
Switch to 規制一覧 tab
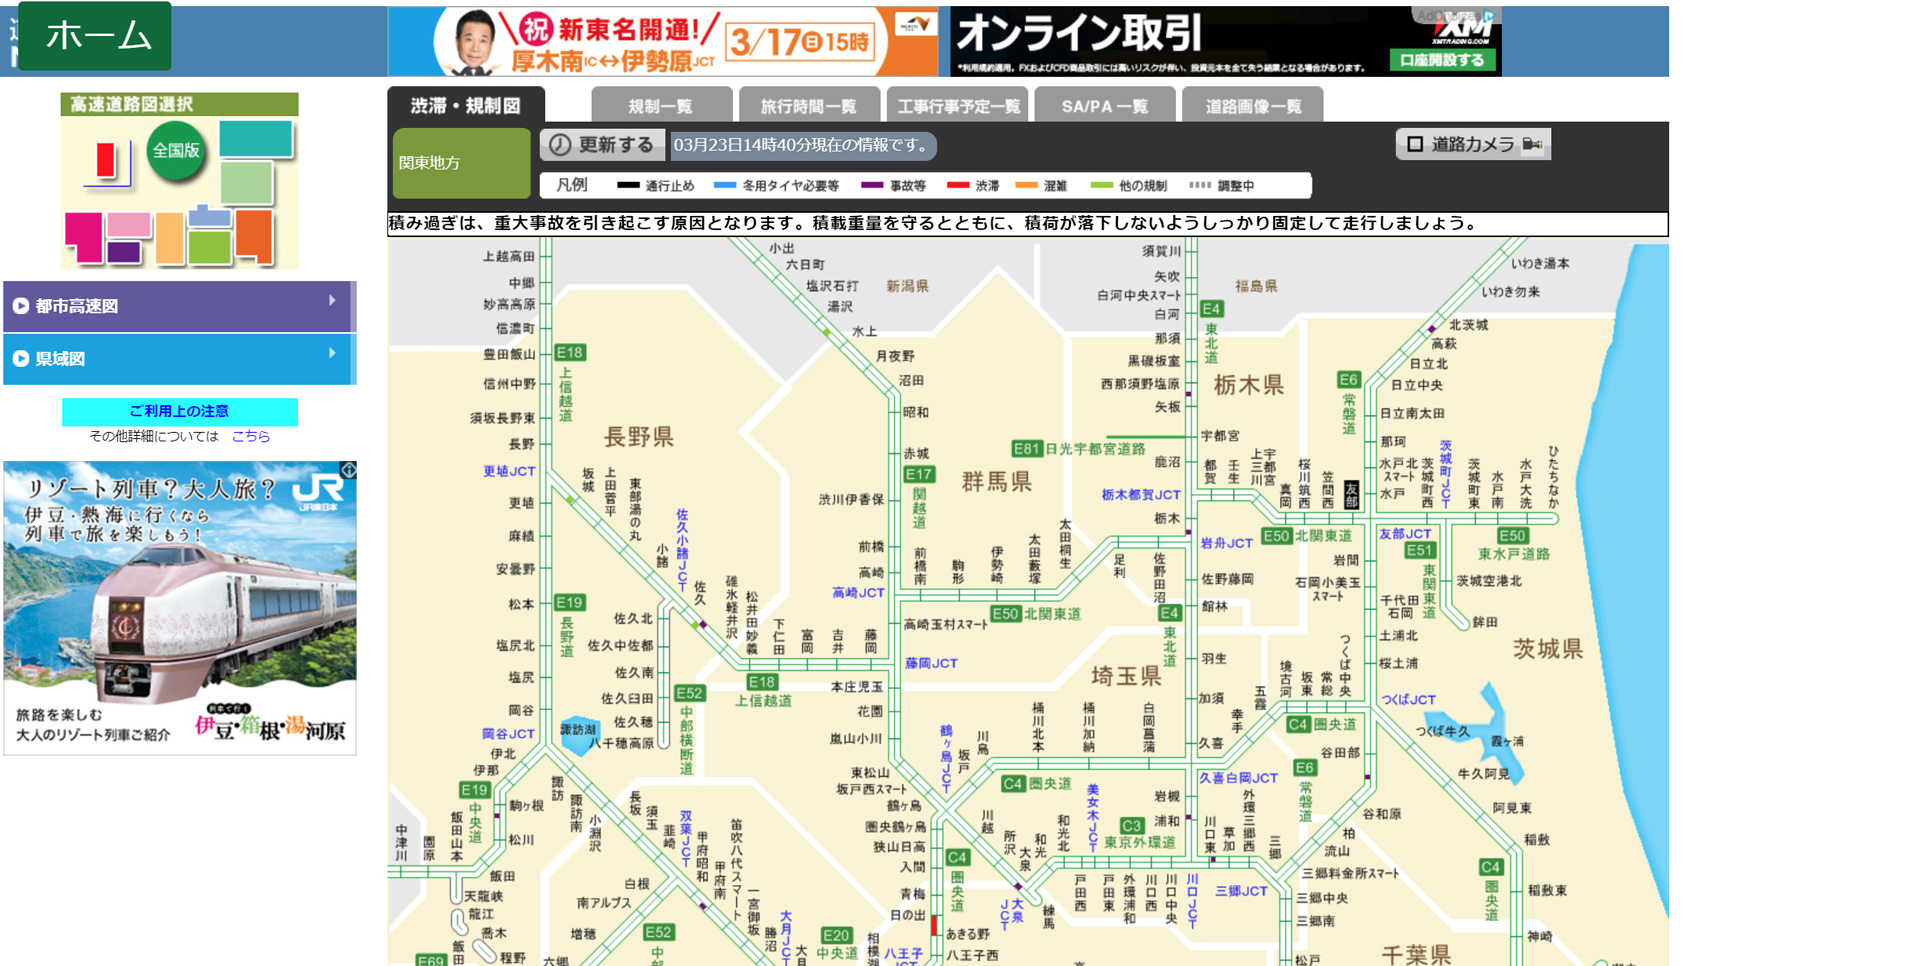click(x=660, y=106)
